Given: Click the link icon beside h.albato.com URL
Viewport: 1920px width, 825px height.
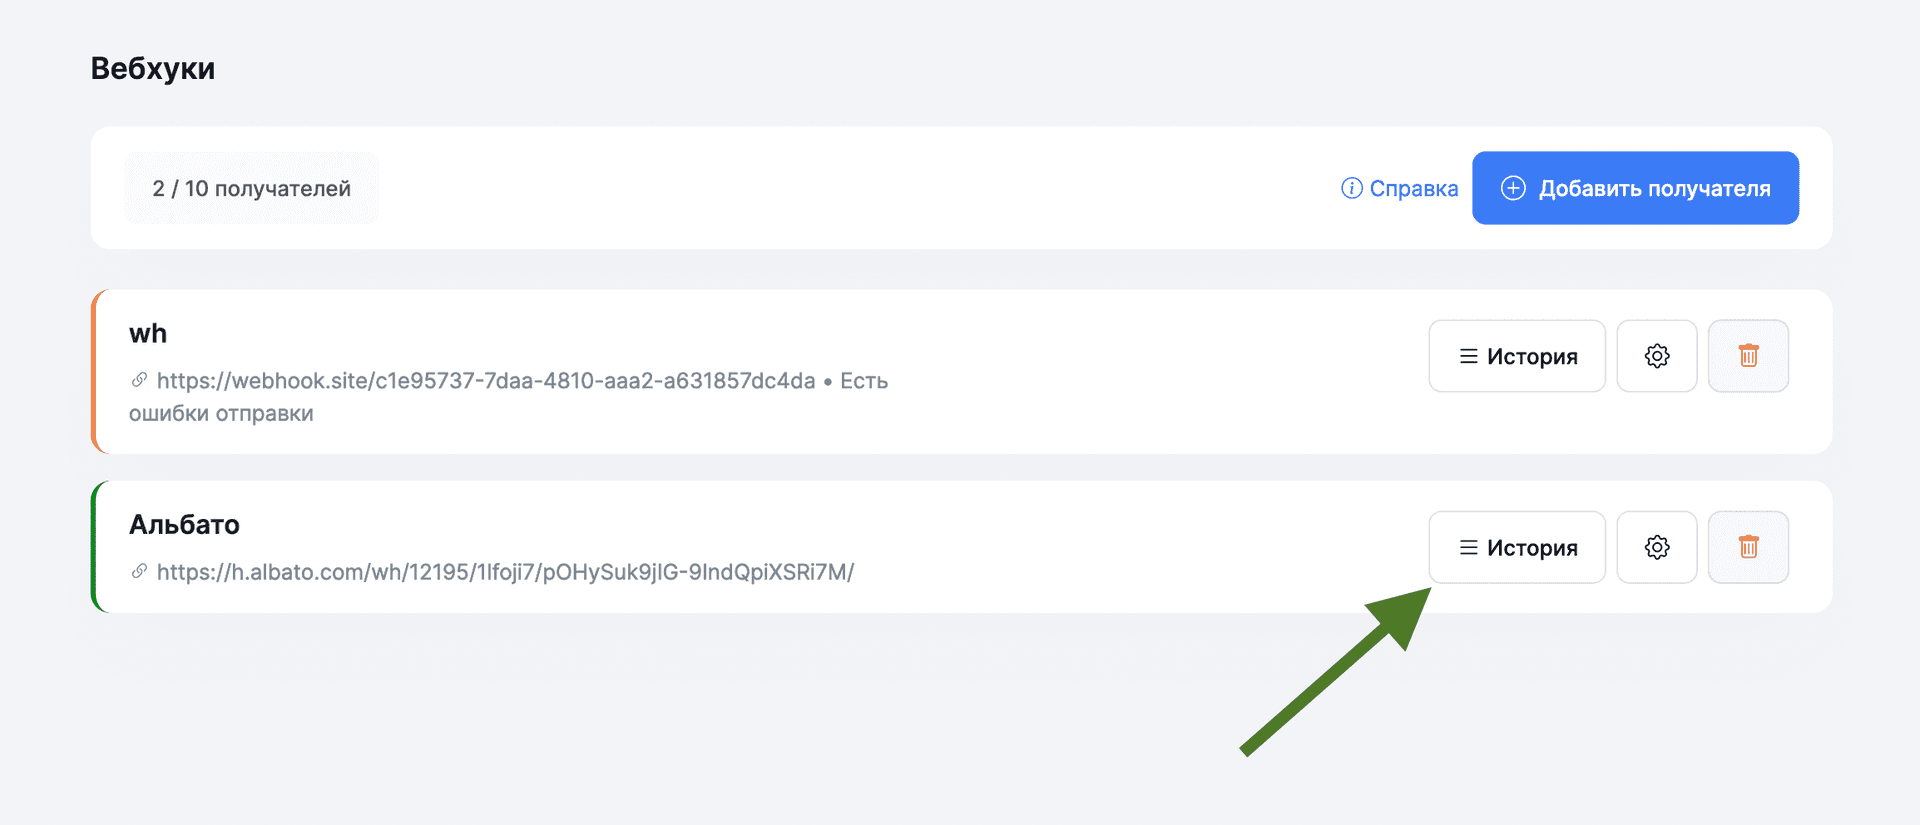Looking at the screenshot, I should (139, 571).
